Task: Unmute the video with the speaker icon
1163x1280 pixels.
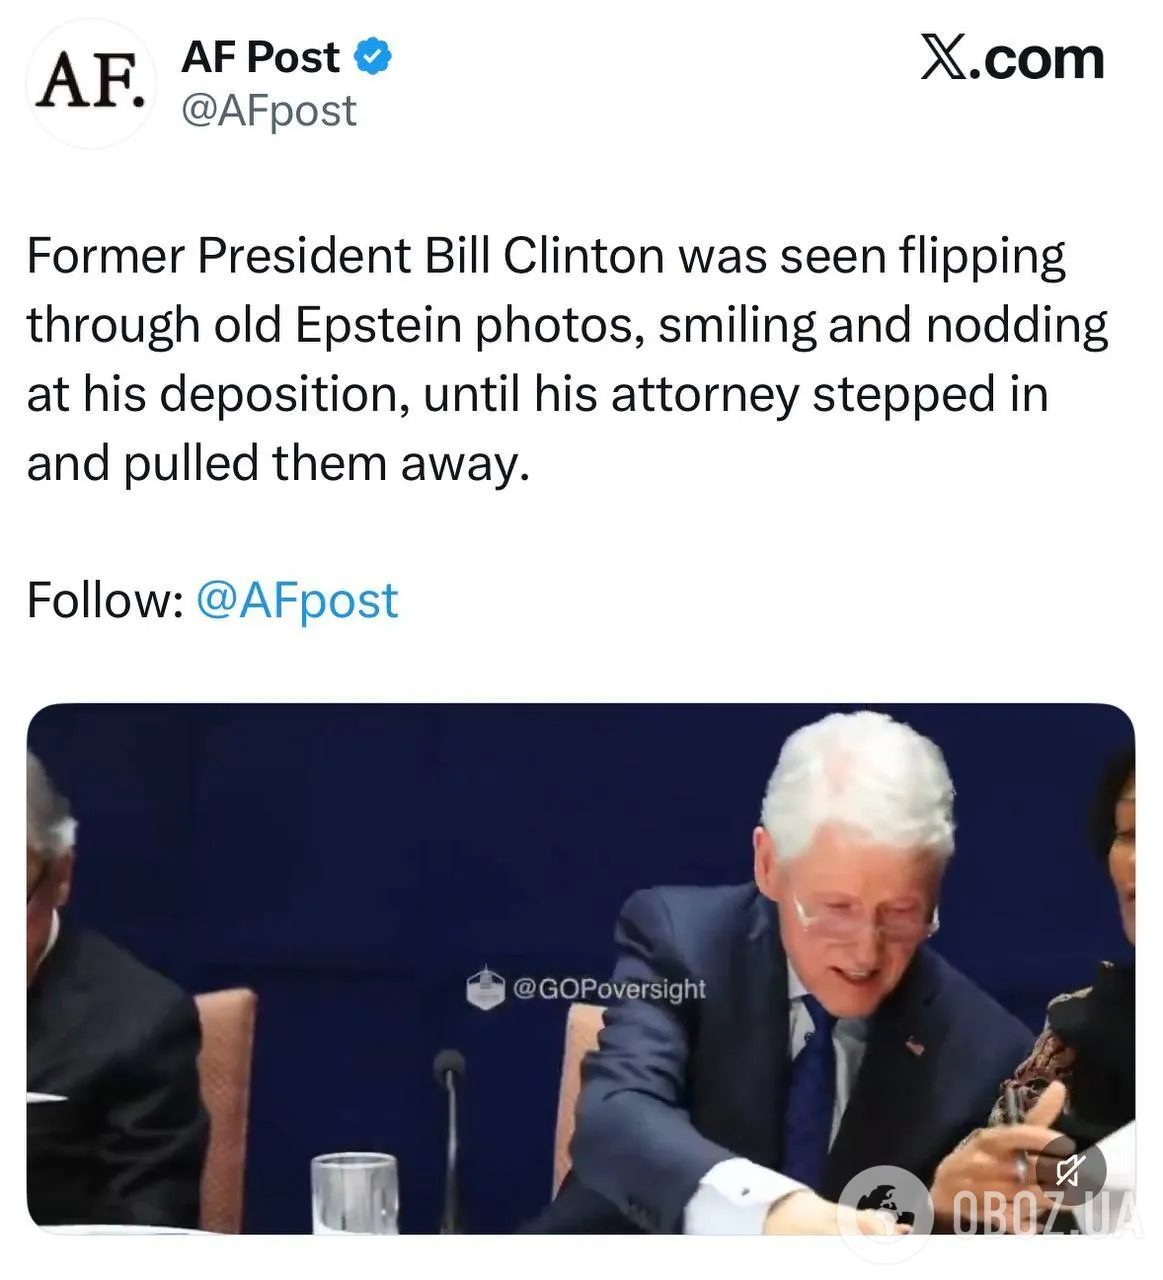Action: pyautogui.click(x=1070, y=1168)
